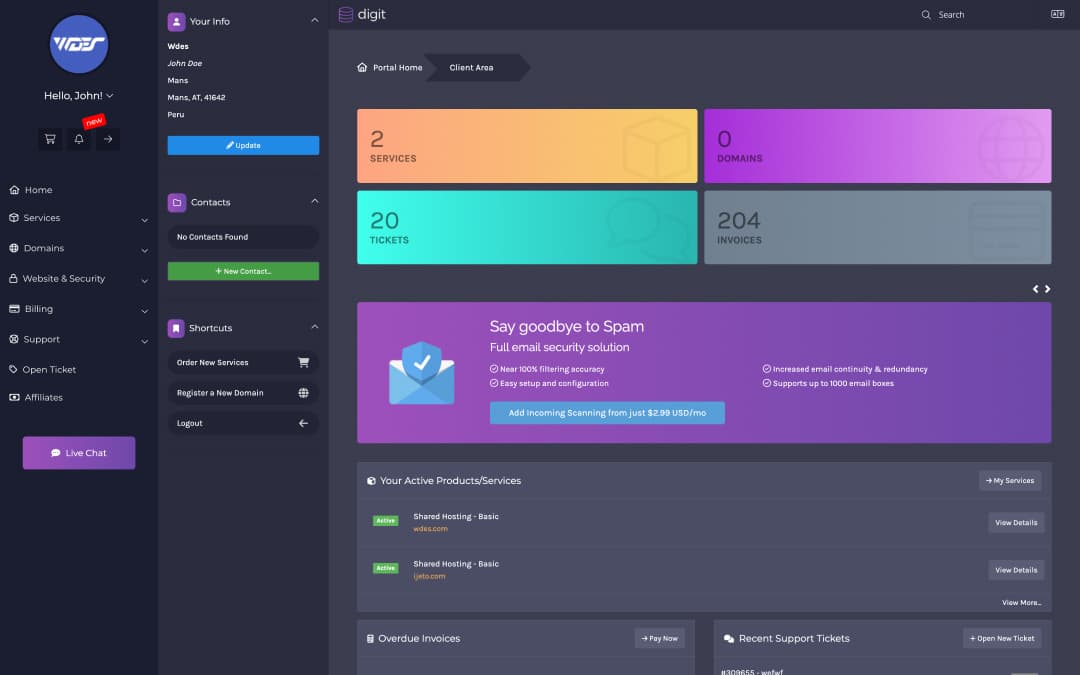Click Open New Ticket button
Image resolution: width=1080 pixels, height=675 pixels.
(1002, 638)
